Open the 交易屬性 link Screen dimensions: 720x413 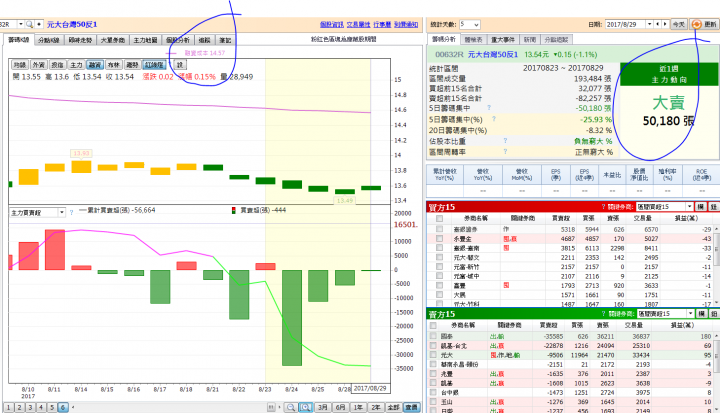(x=358, y=24)
